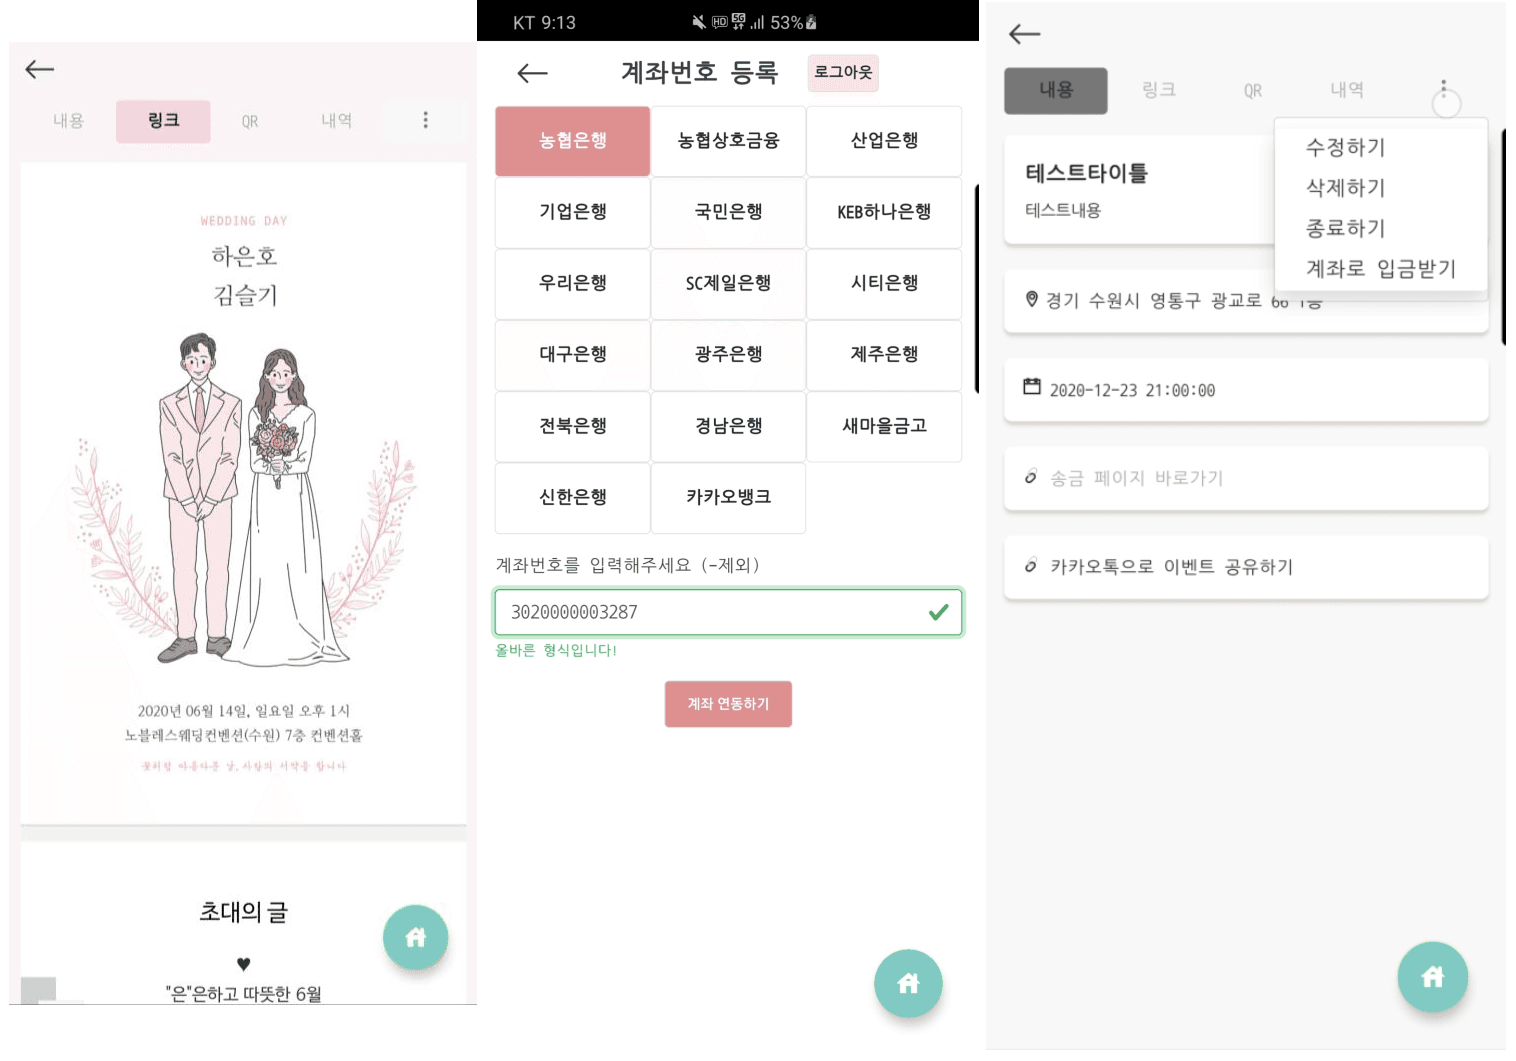Tap the 로그아웃 button

click(843, 73)
